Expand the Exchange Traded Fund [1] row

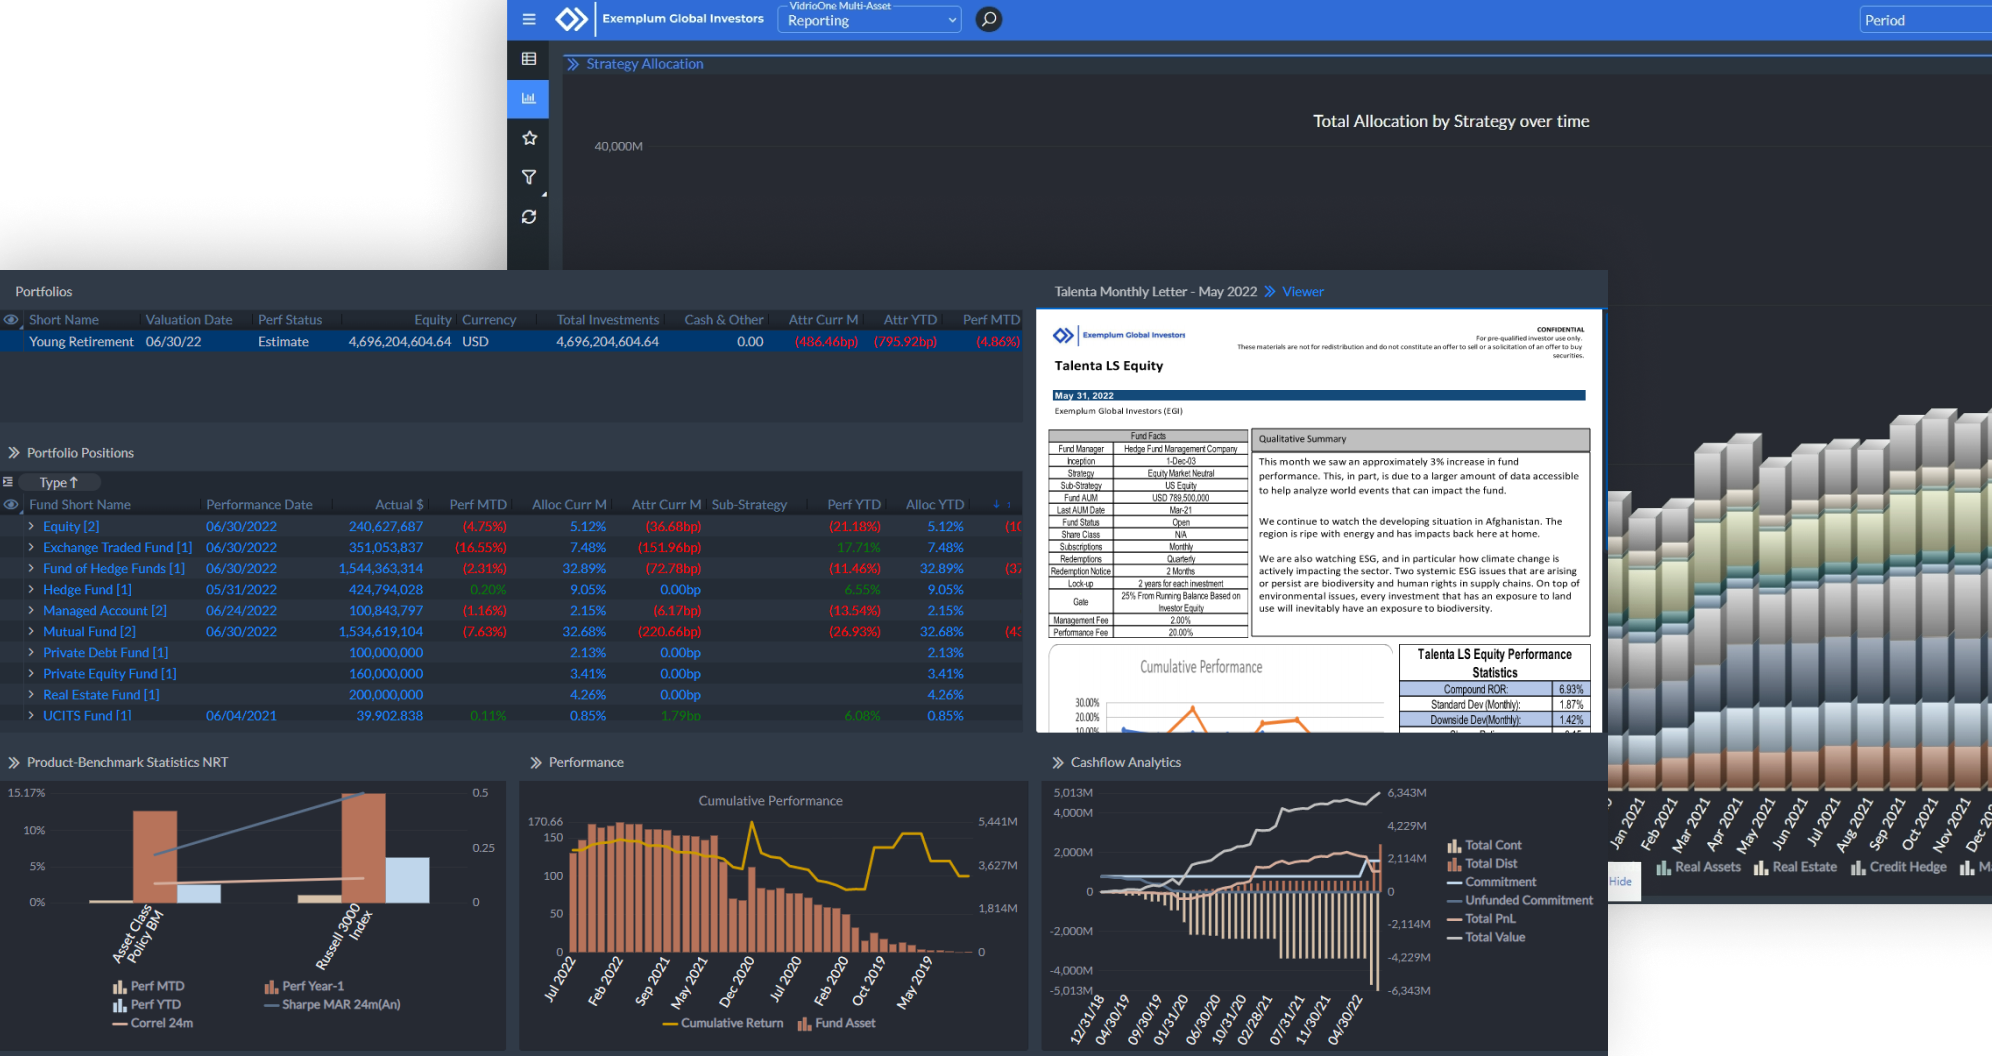pos(31,547)
